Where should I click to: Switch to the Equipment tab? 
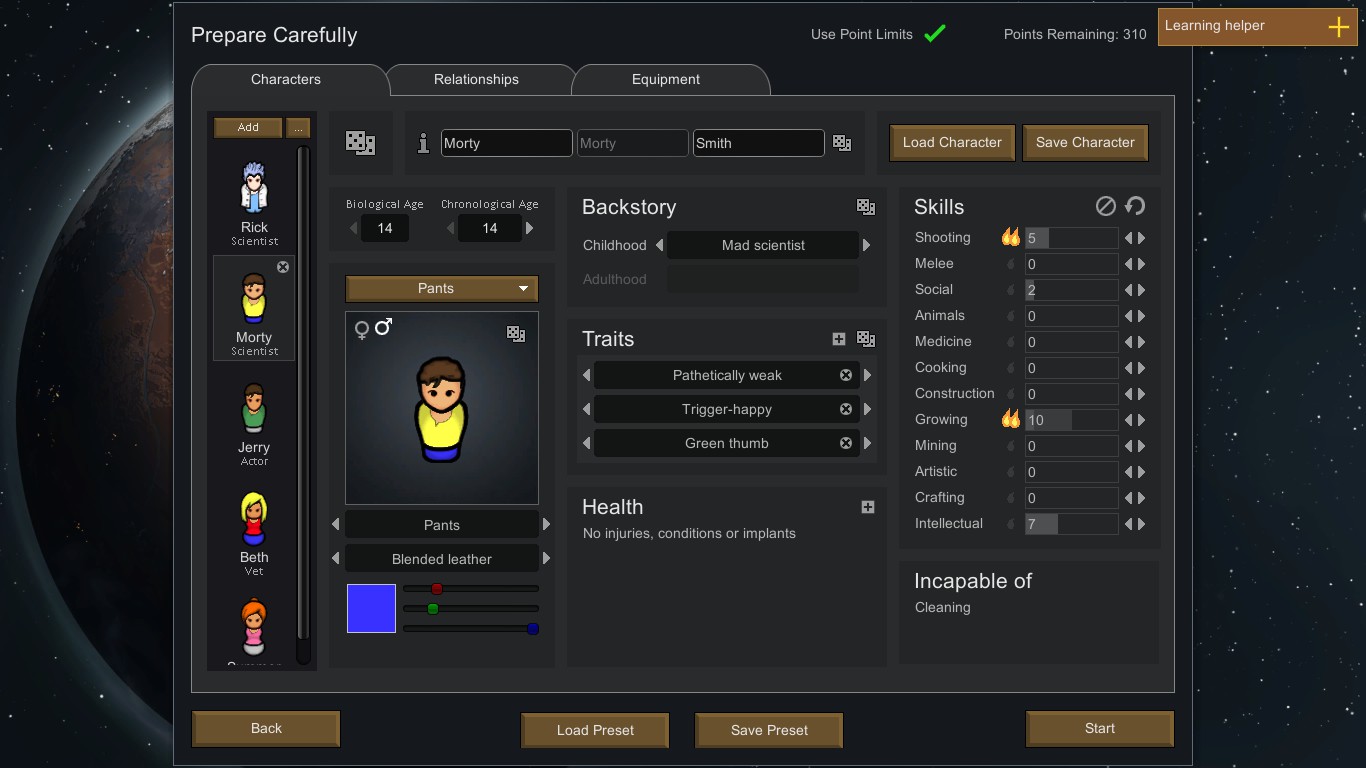click(x=666, y=79)
